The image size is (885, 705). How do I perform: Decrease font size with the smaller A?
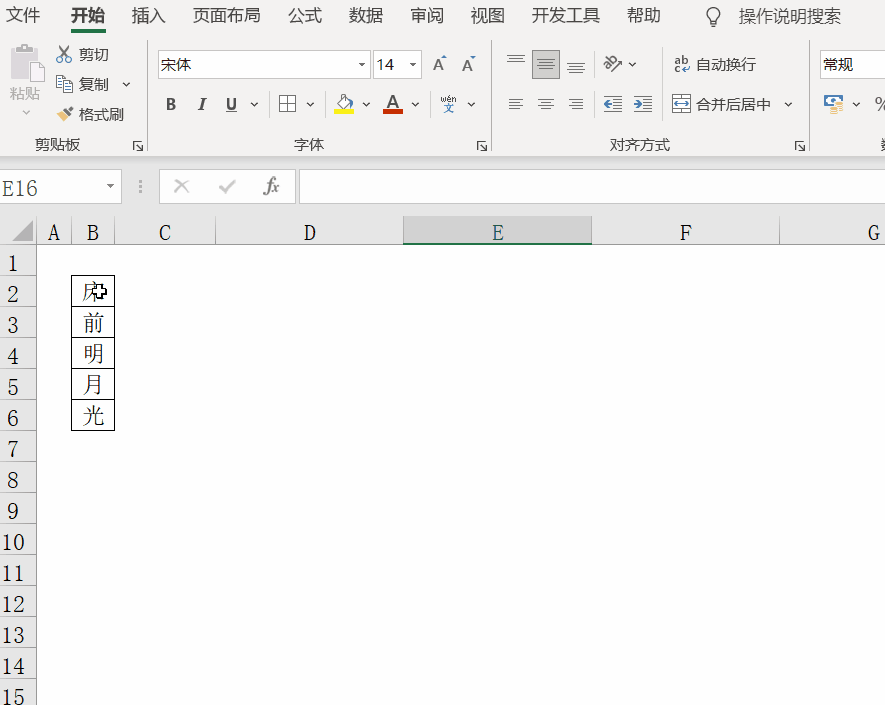[x=468, y=64]
